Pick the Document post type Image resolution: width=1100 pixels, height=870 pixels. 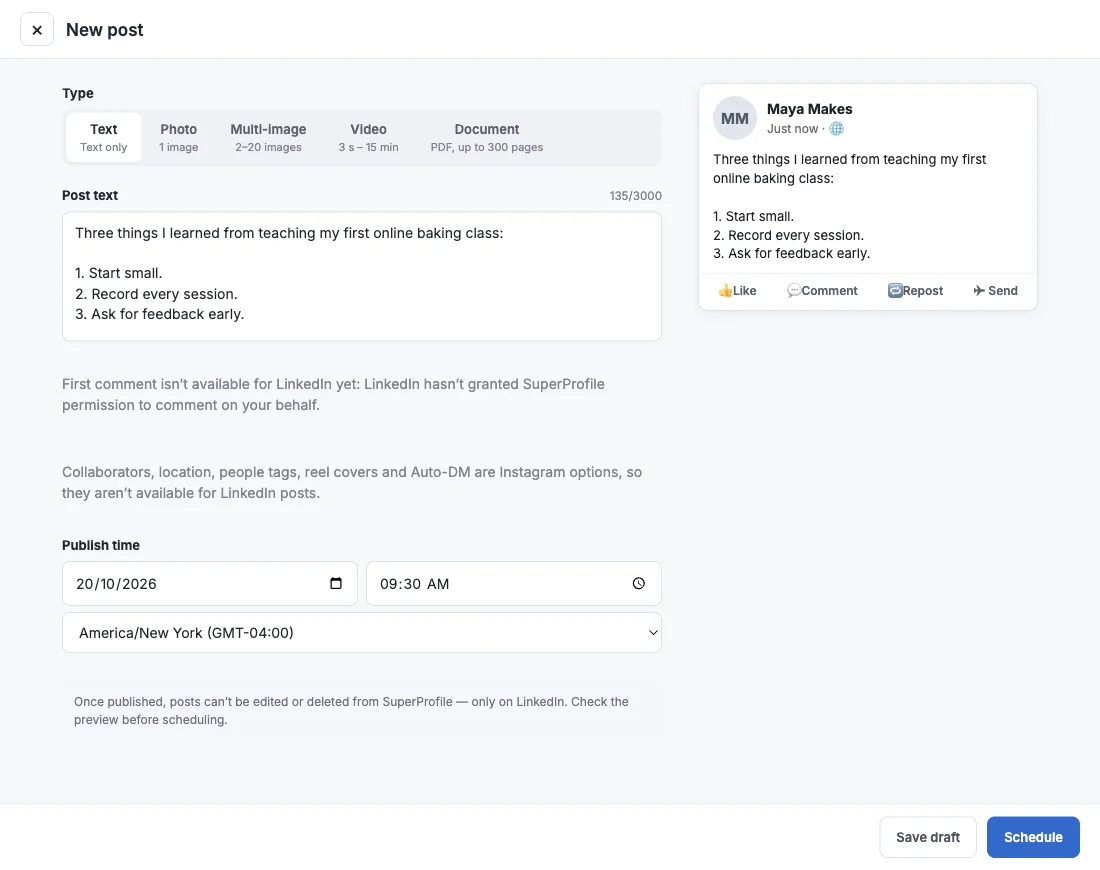click(x=487, y=138)
